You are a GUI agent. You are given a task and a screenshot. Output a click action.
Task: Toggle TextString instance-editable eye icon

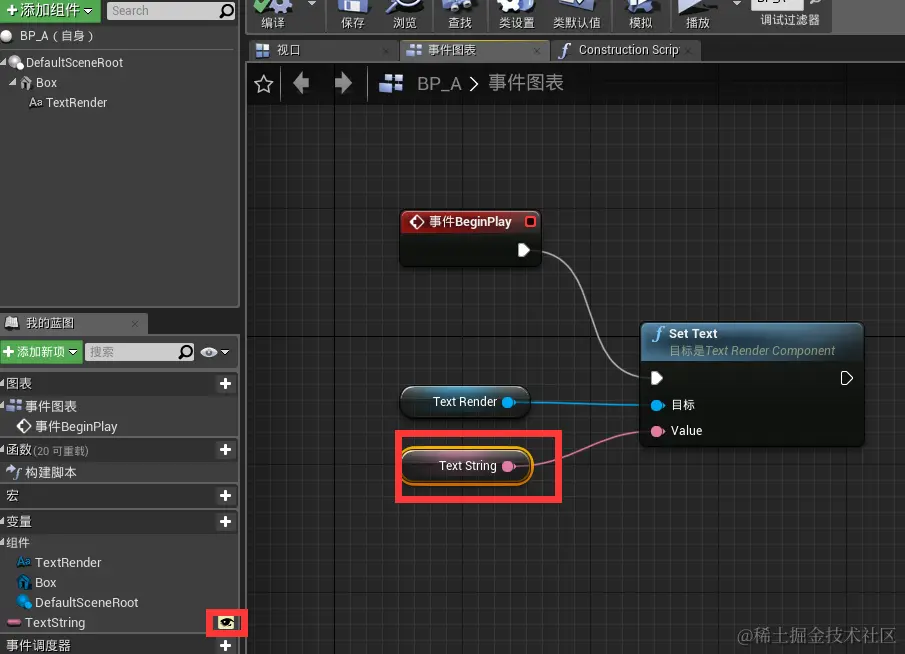[x=226, y=623]
